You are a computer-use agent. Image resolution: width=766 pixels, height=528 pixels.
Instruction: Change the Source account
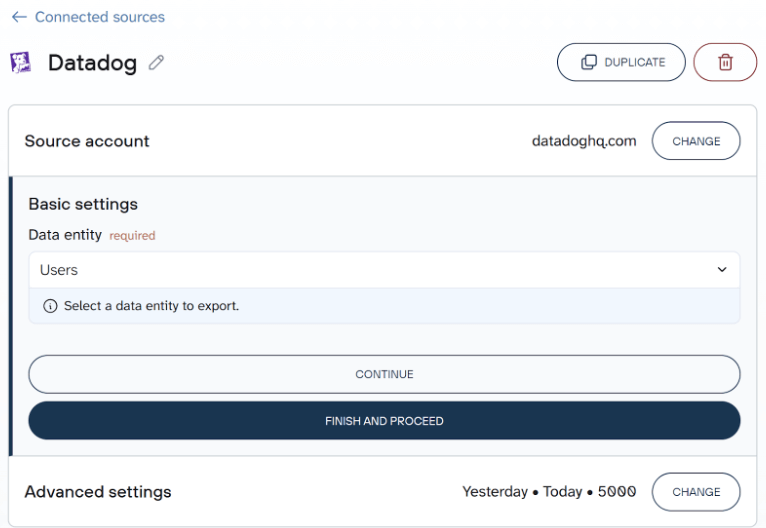[x=696, y=141]
